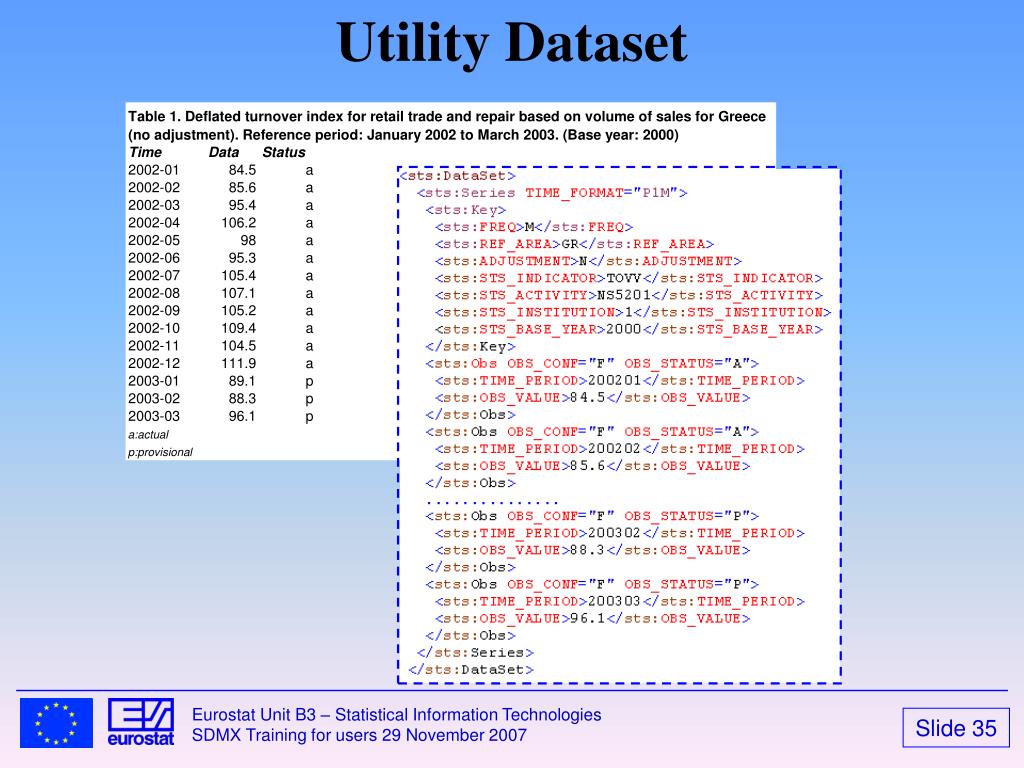This screenshot has height=768, width=1024.
Task: Click the STS_INDICATOR TOVV line
Action: point(629,278)
